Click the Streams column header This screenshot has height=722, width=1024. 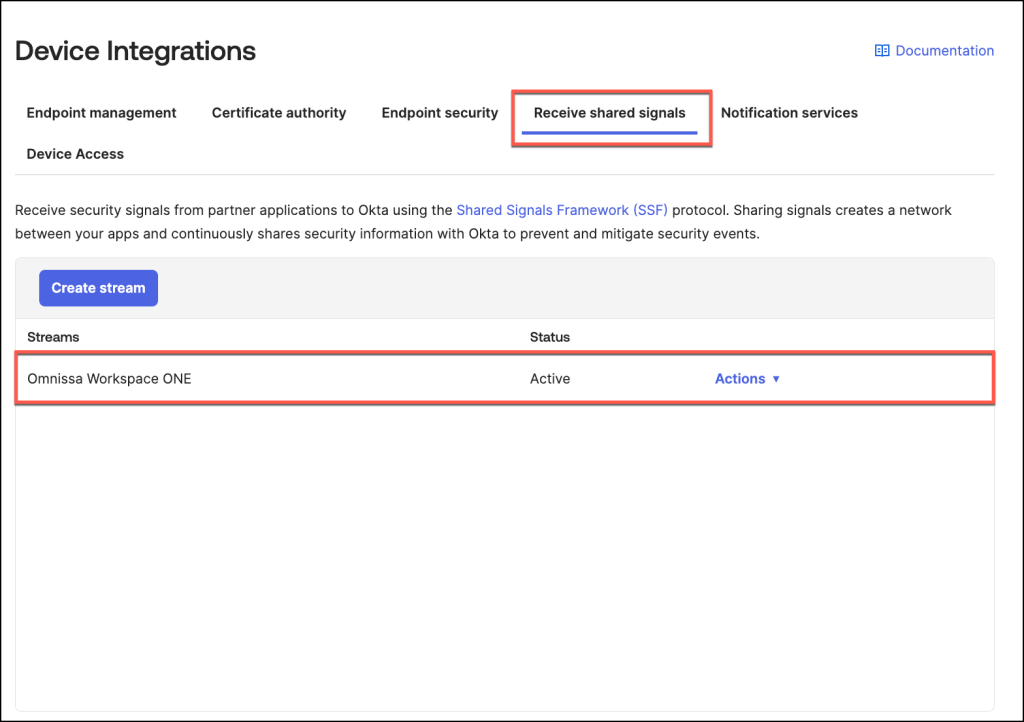coord(53,337)
